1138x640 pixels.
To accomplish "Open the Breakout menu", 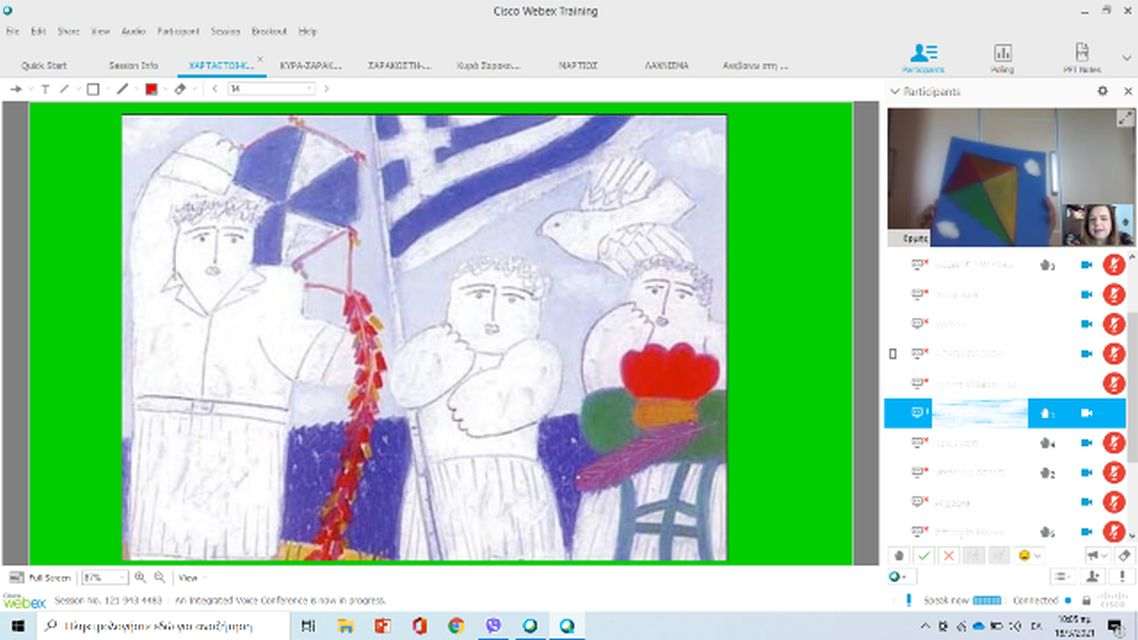I will (269, 31).
